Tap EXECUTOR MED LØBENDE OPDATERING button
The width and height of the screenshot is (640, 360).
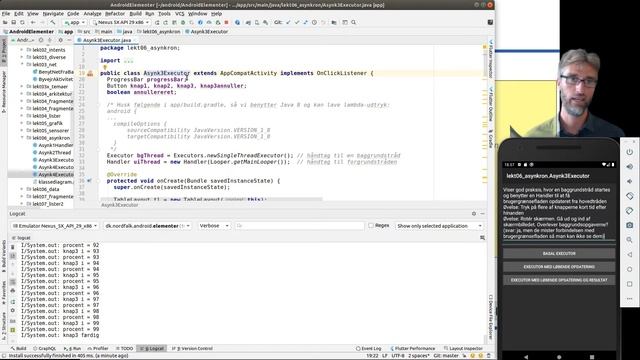coord(559,267)
